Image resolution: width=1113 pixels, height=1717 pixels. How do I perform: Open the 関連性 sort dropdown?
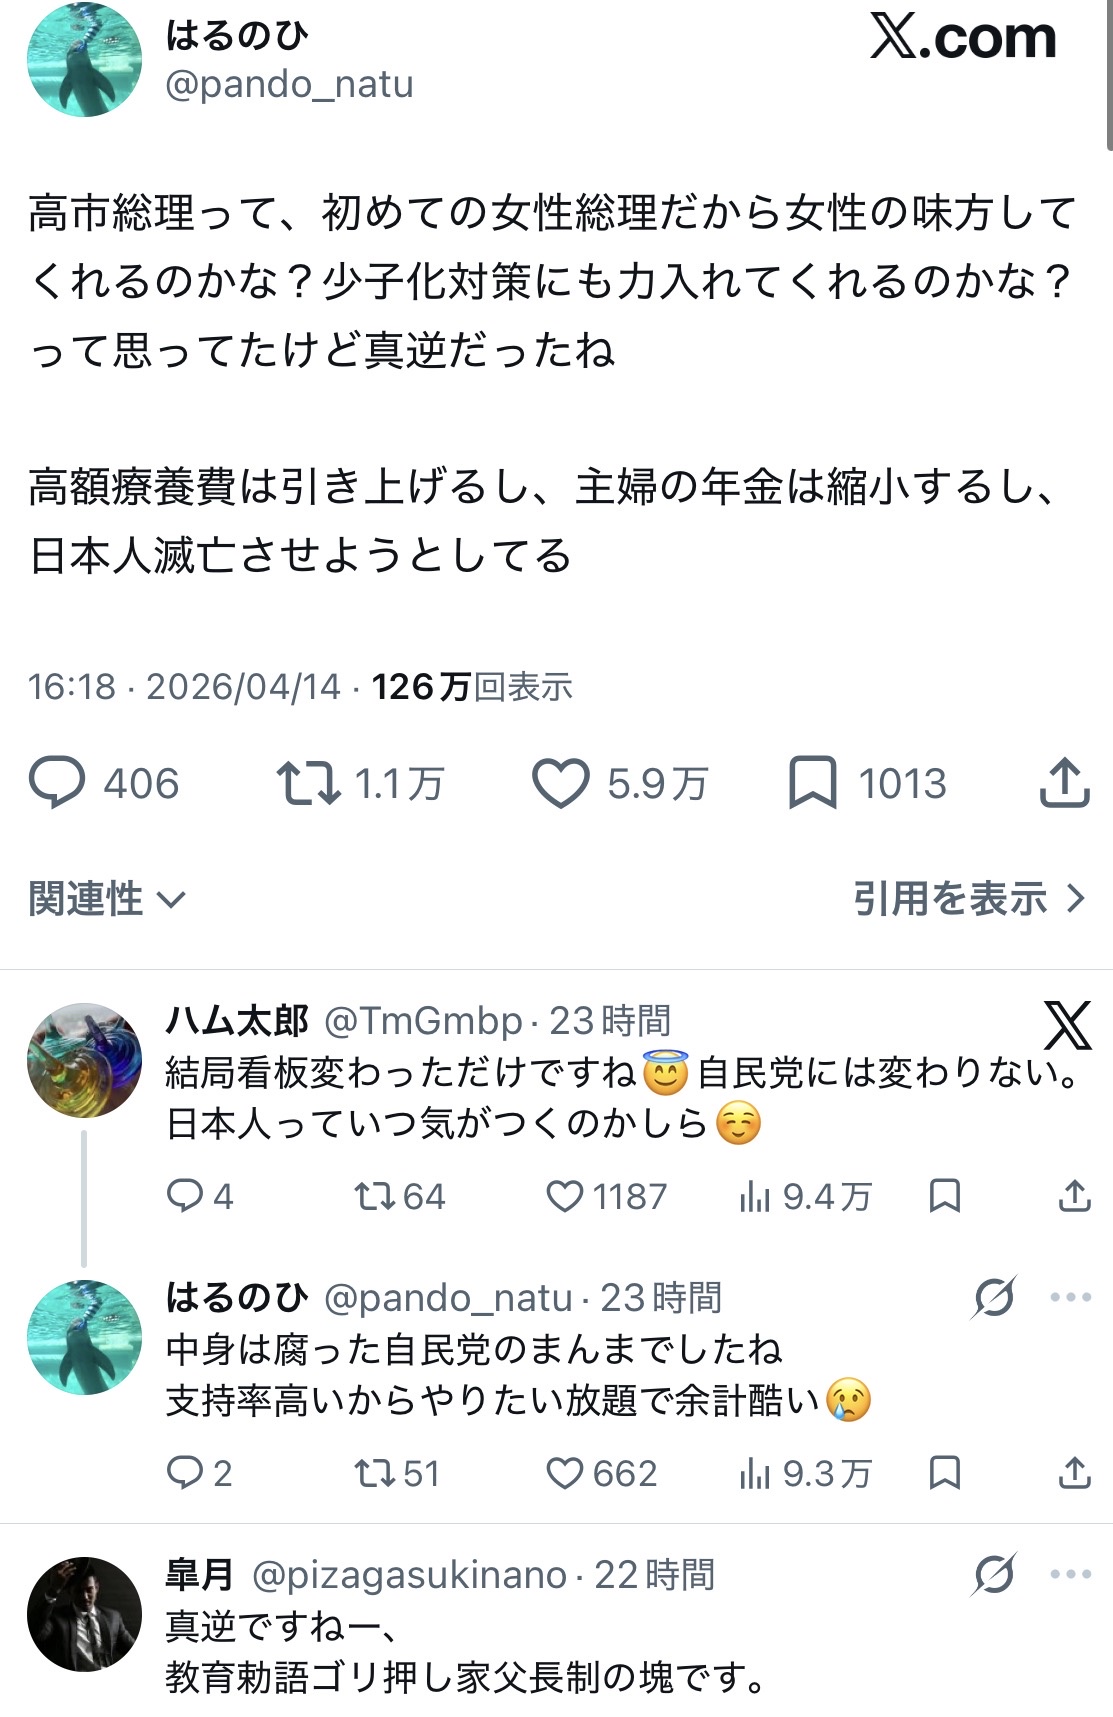107,899
